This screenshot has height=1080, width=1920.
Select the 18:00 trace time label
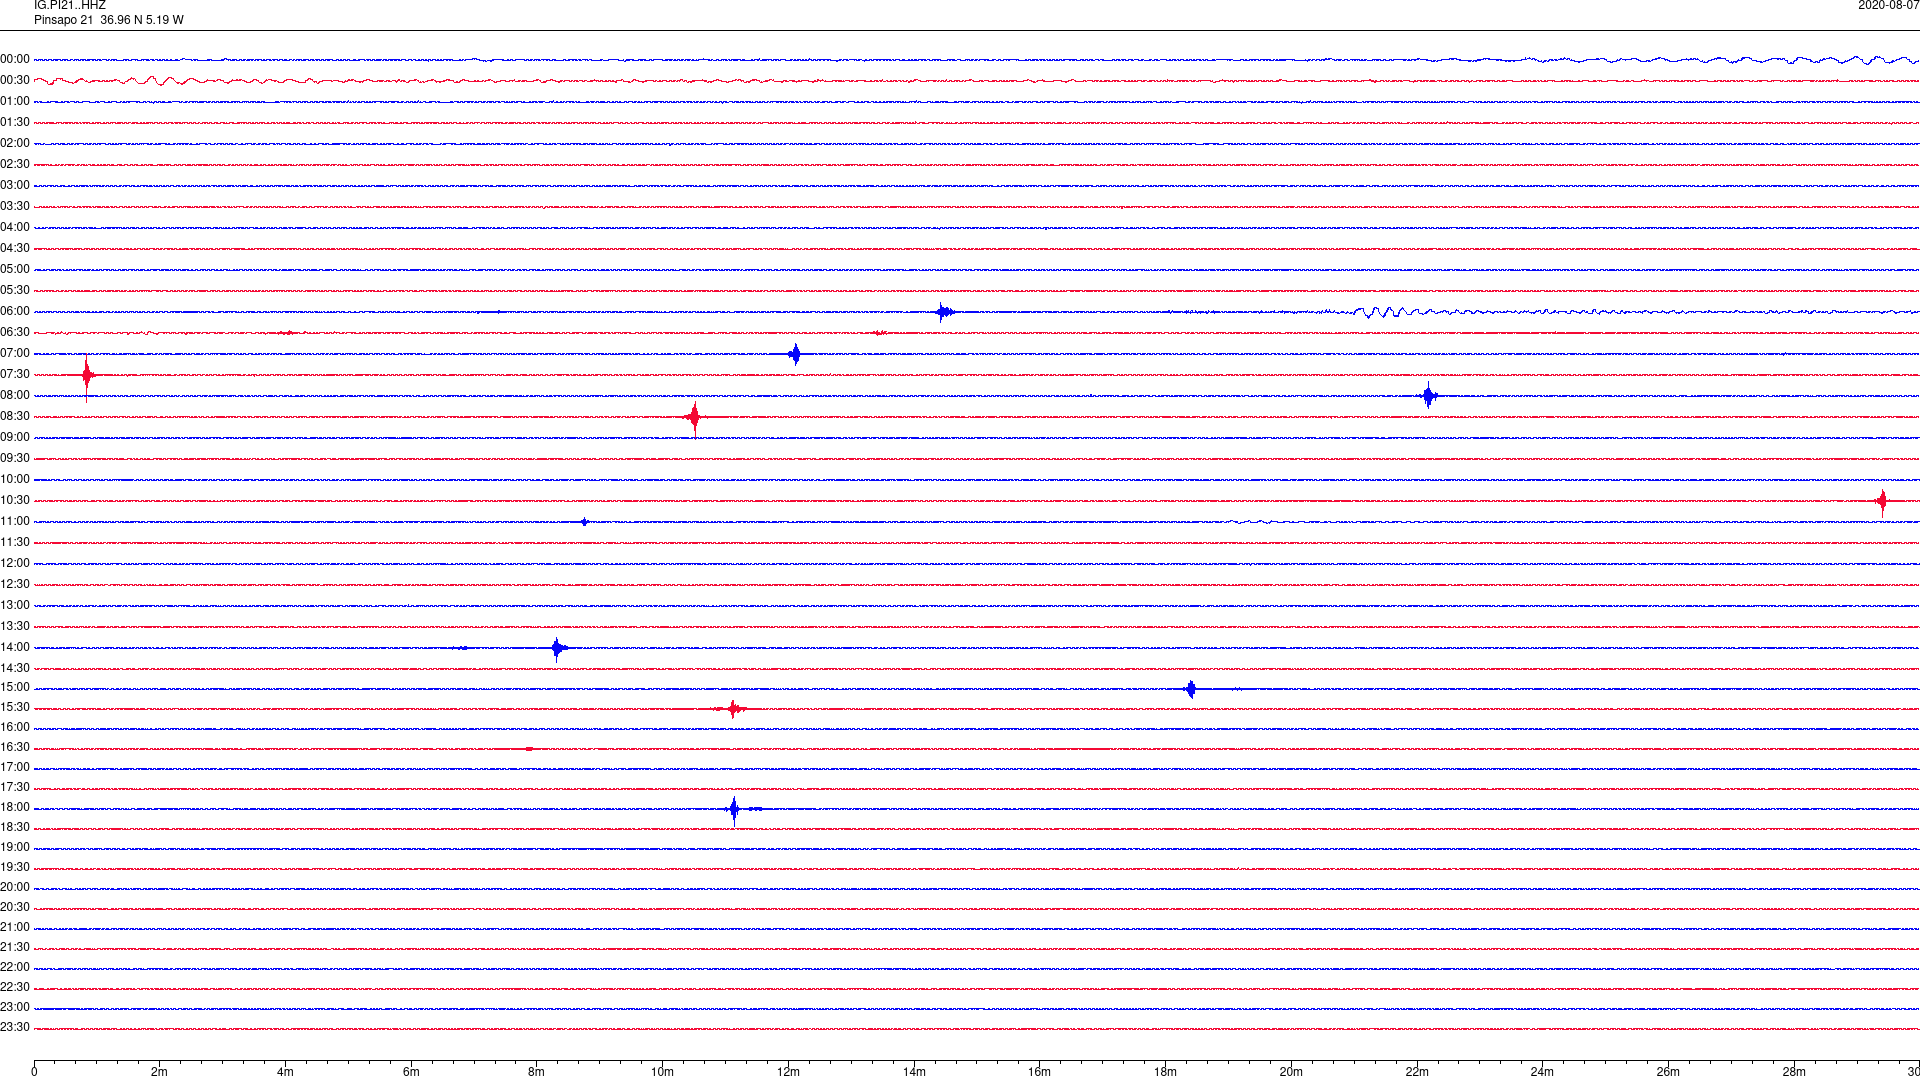[15, 807]
